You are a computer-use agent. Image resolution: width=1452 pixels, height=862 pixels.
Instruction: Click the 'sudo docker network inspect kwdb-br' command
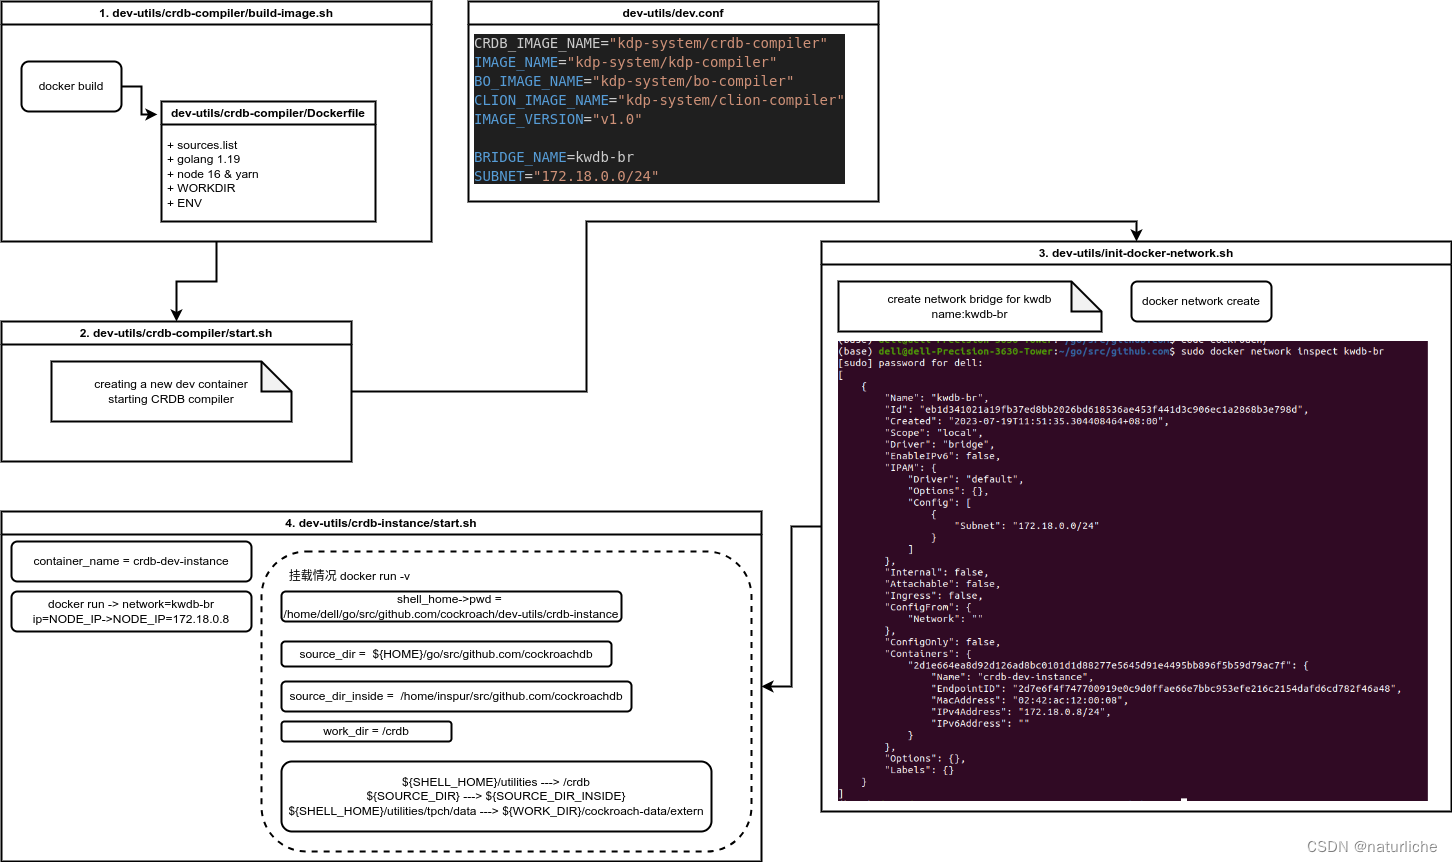pyautogui.click(x=1282, y=352)
